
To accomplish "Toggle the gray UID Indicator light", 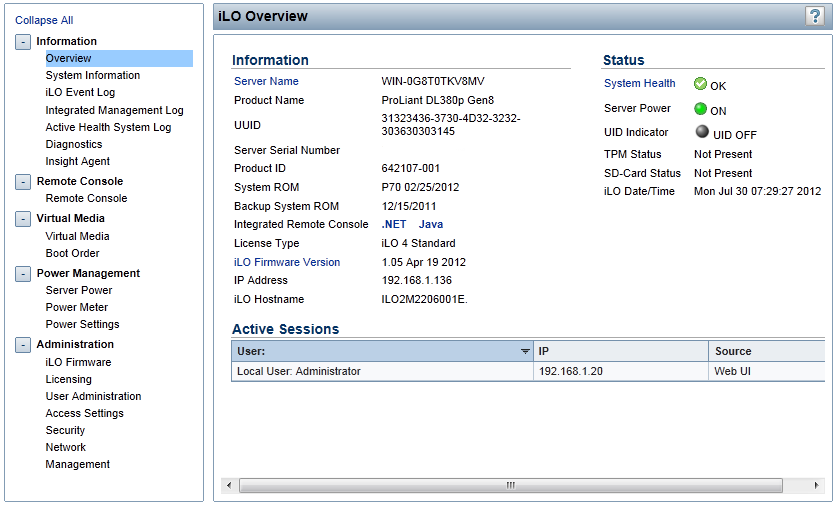I will 702,131.
